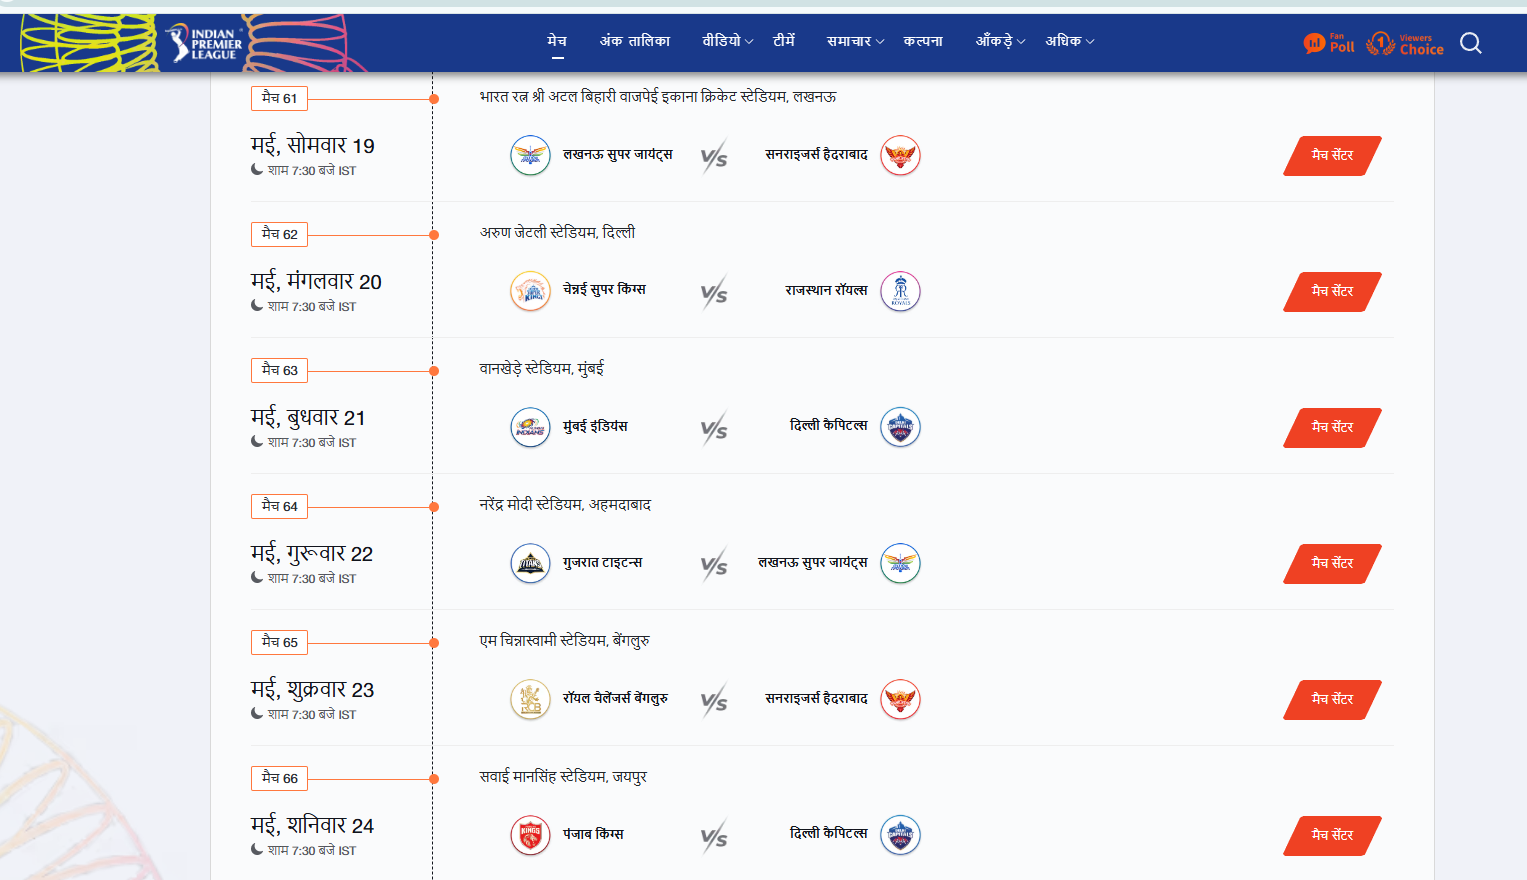
Task: Click Delhi Capitals logo in match 66
Action: click(x=900, y=835)
